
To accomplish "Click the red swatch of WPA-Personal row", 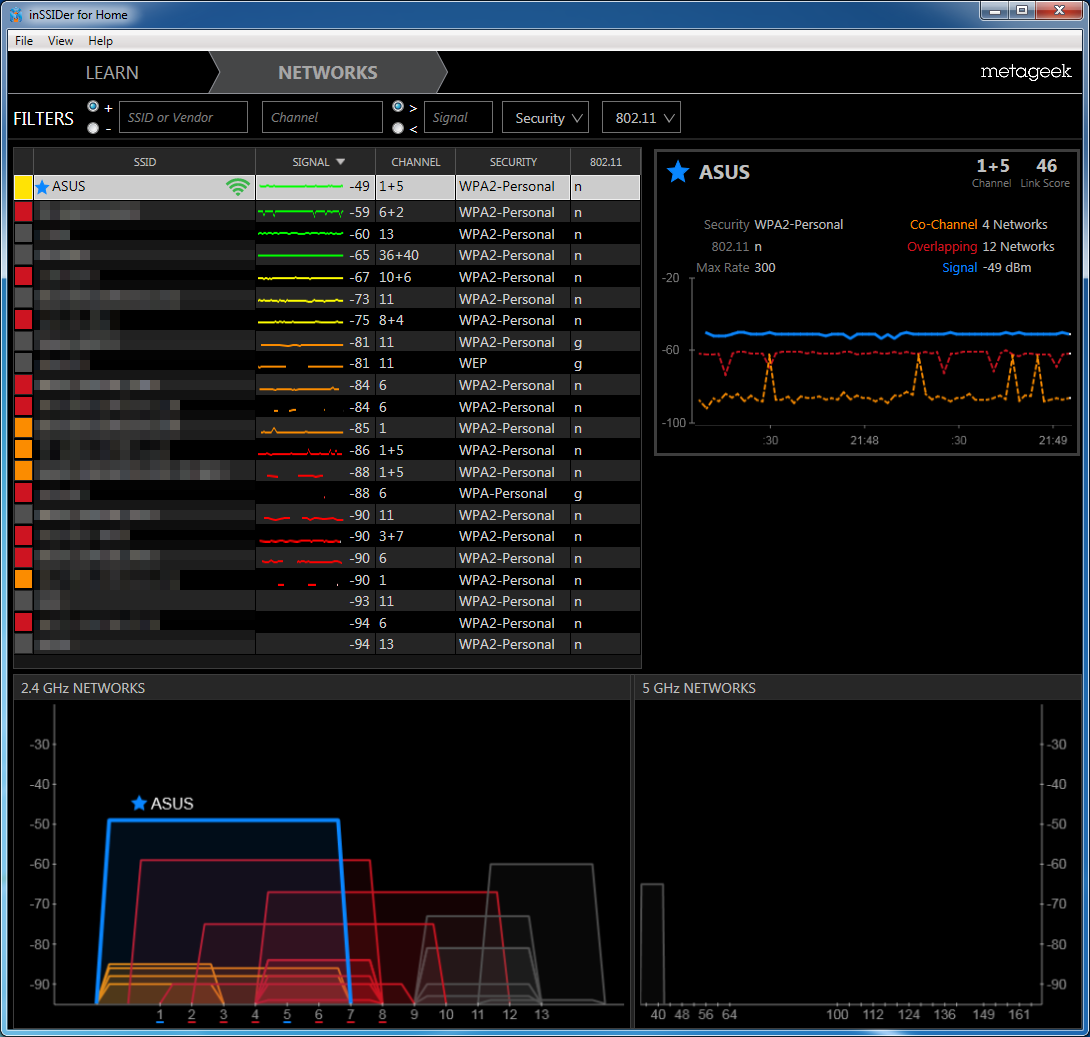I will coord(24,493).
